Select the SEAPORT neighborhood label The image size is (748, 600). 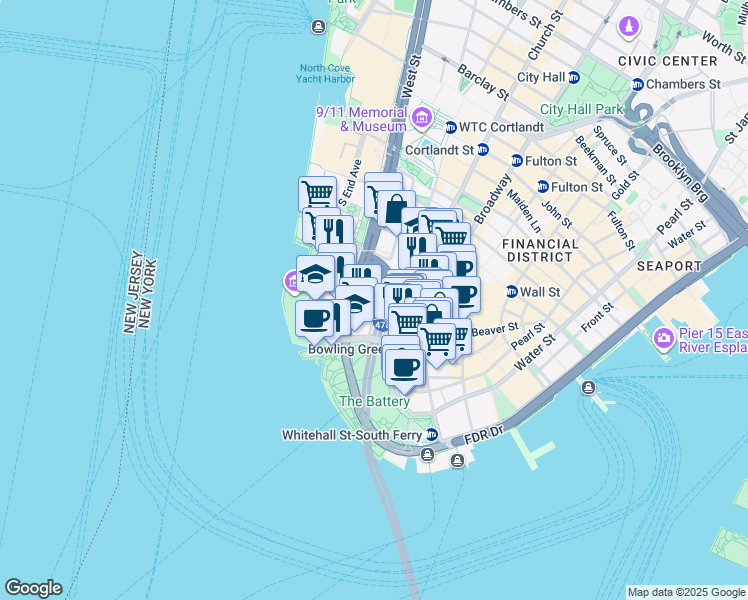(x=669, y=266)
